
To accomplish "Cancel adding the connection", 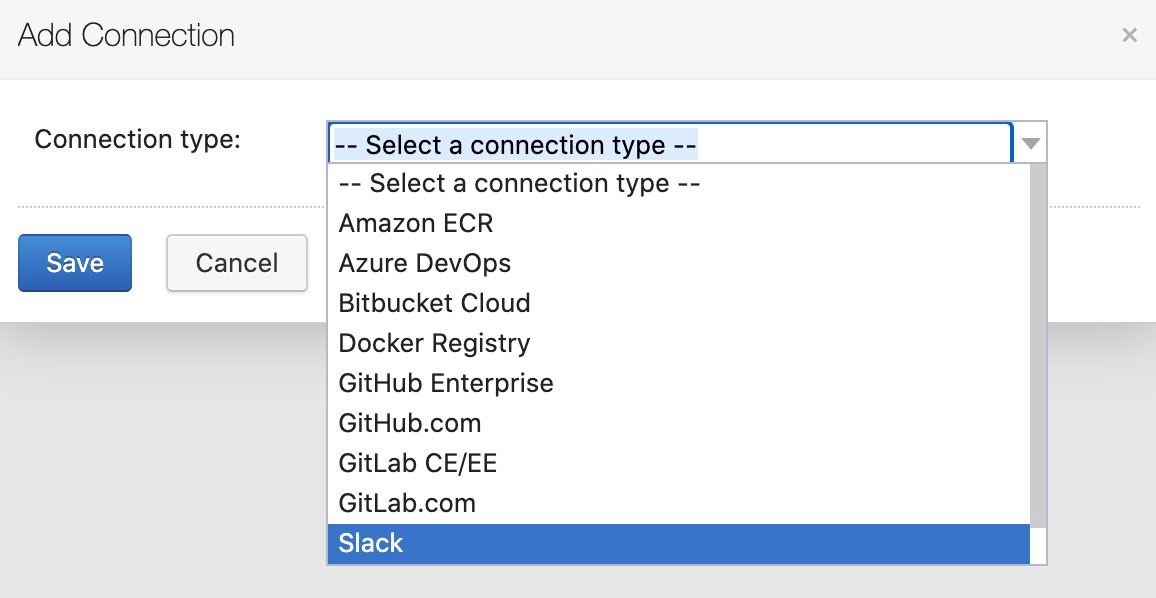I will 237,263.
